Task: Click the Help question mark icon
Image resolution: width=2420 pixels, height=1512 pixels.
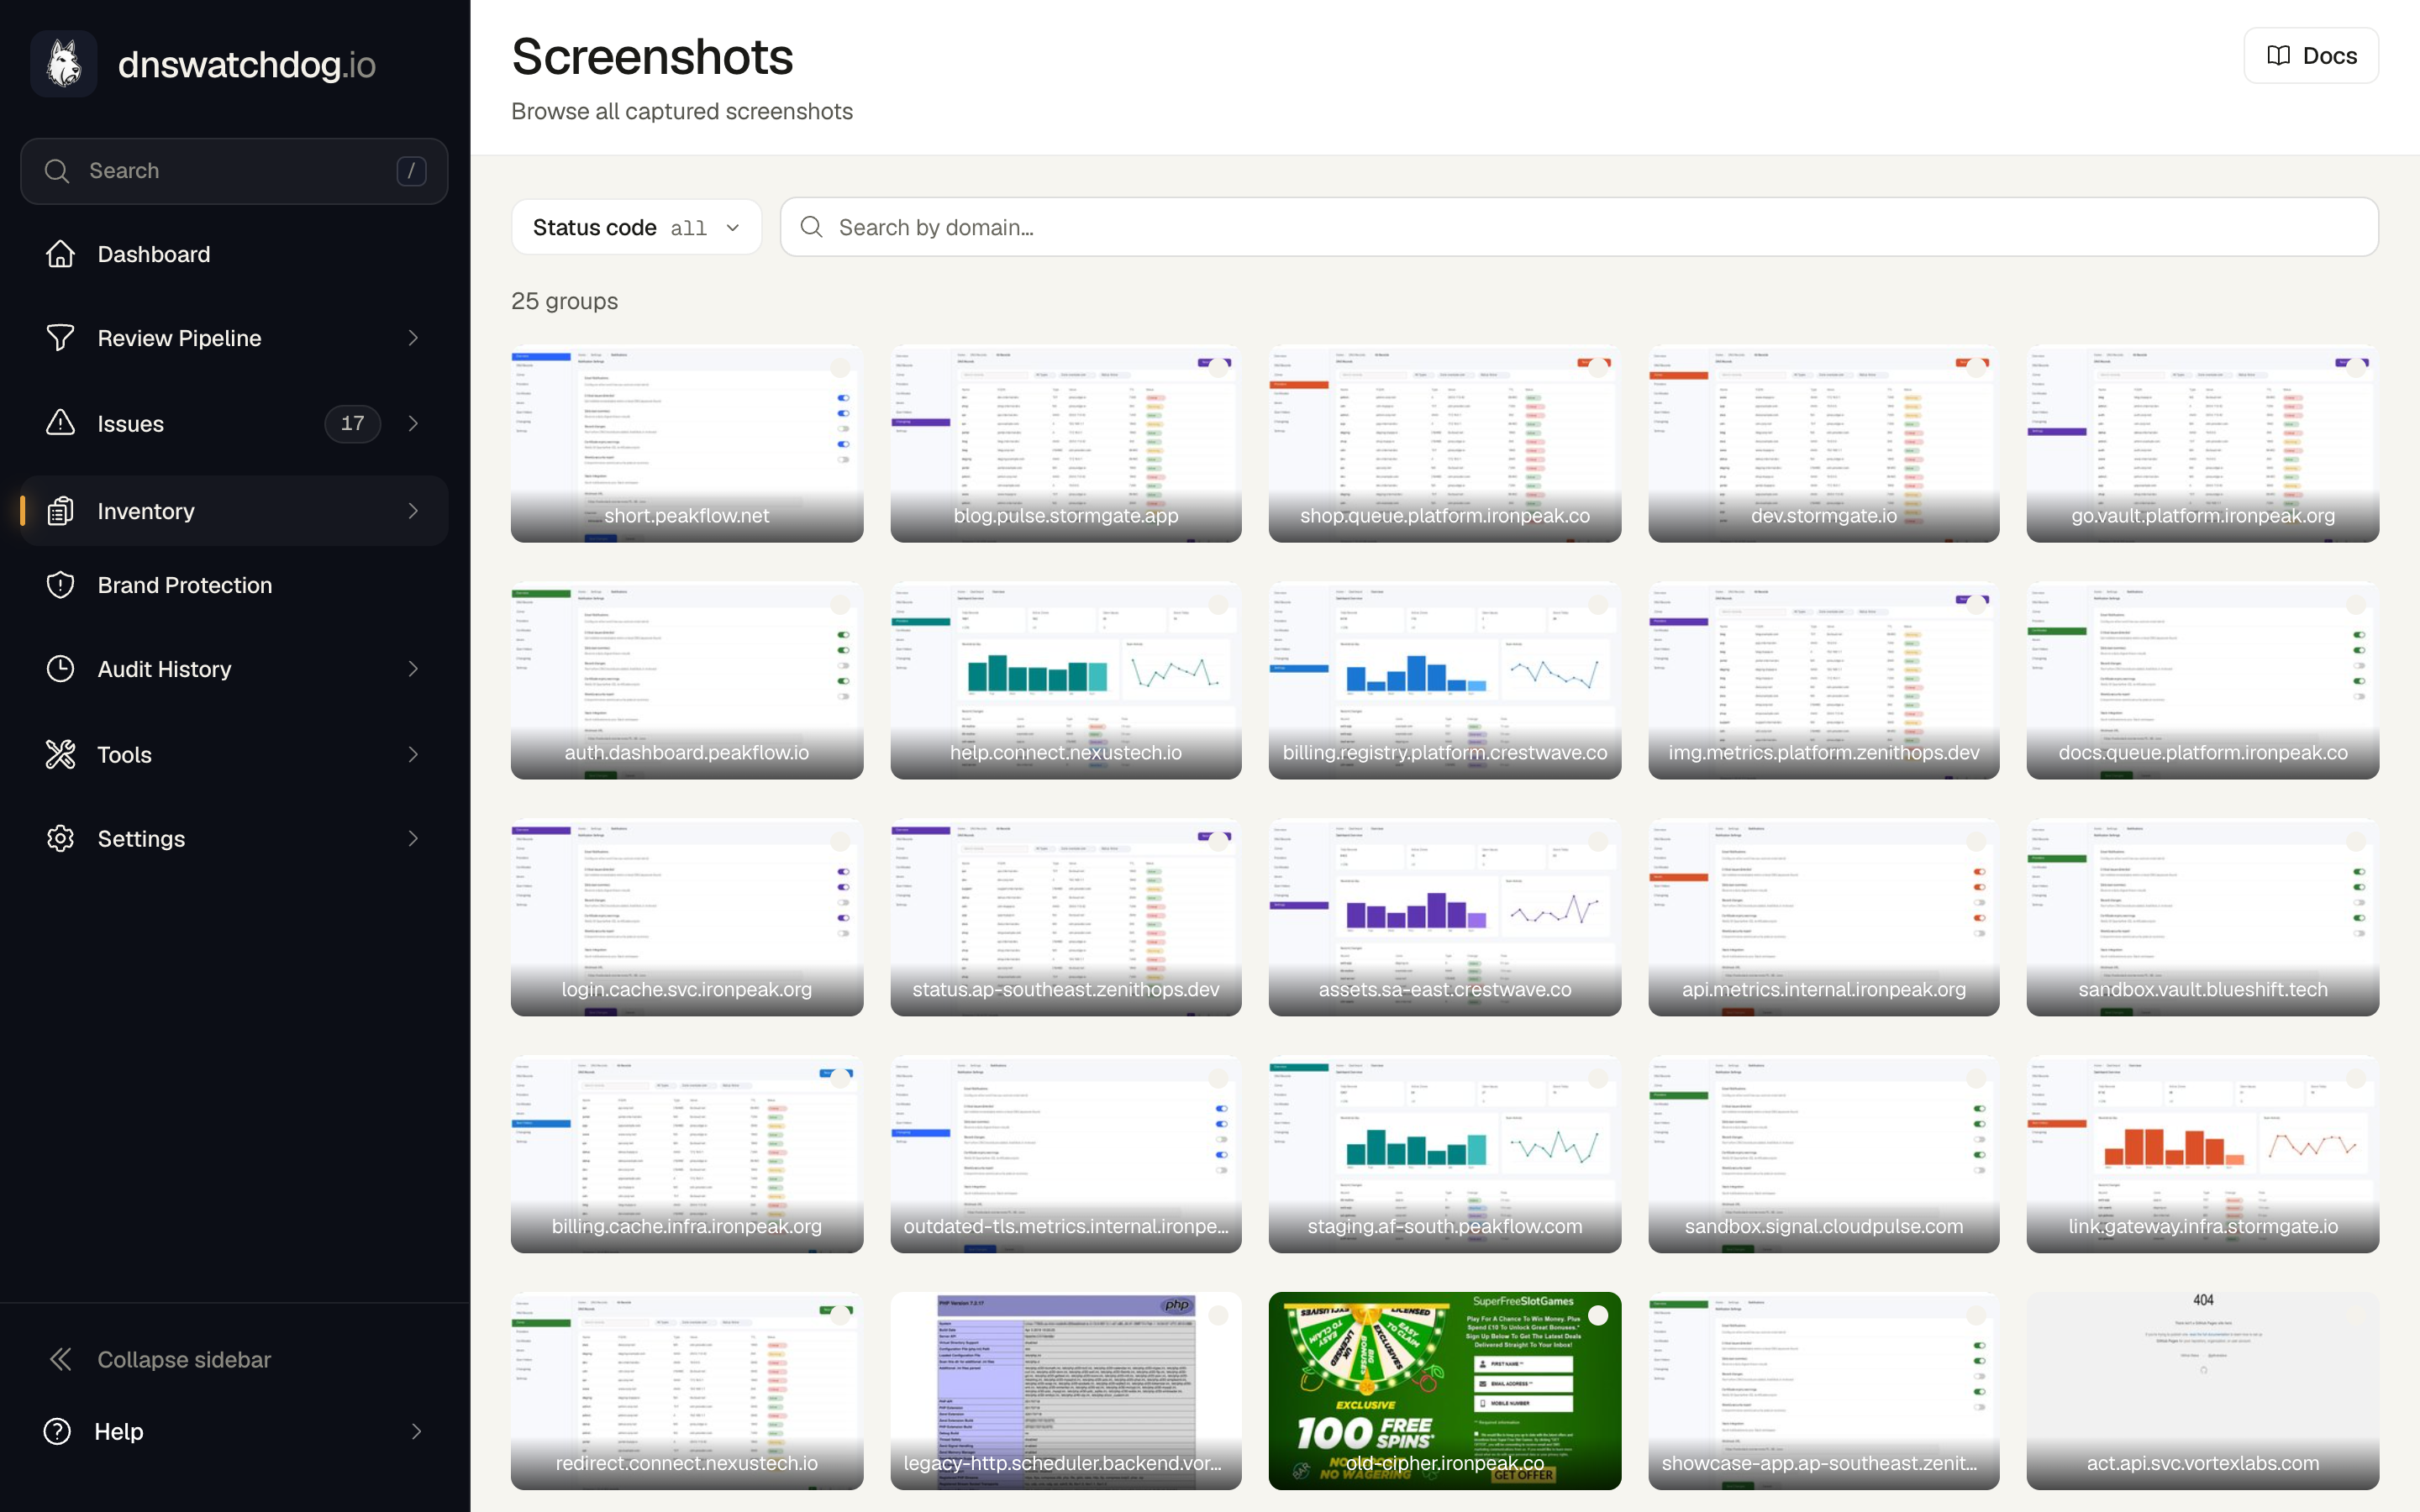Action: pyautogui.click(x=57, y=1431)
